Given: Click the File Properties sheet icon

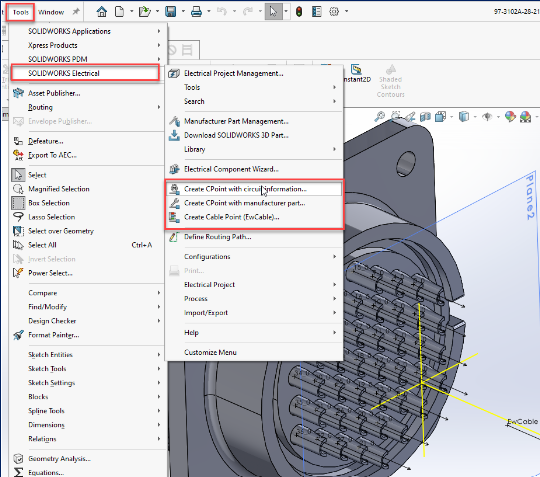Looking at the screenshot, I should (316, 12).
